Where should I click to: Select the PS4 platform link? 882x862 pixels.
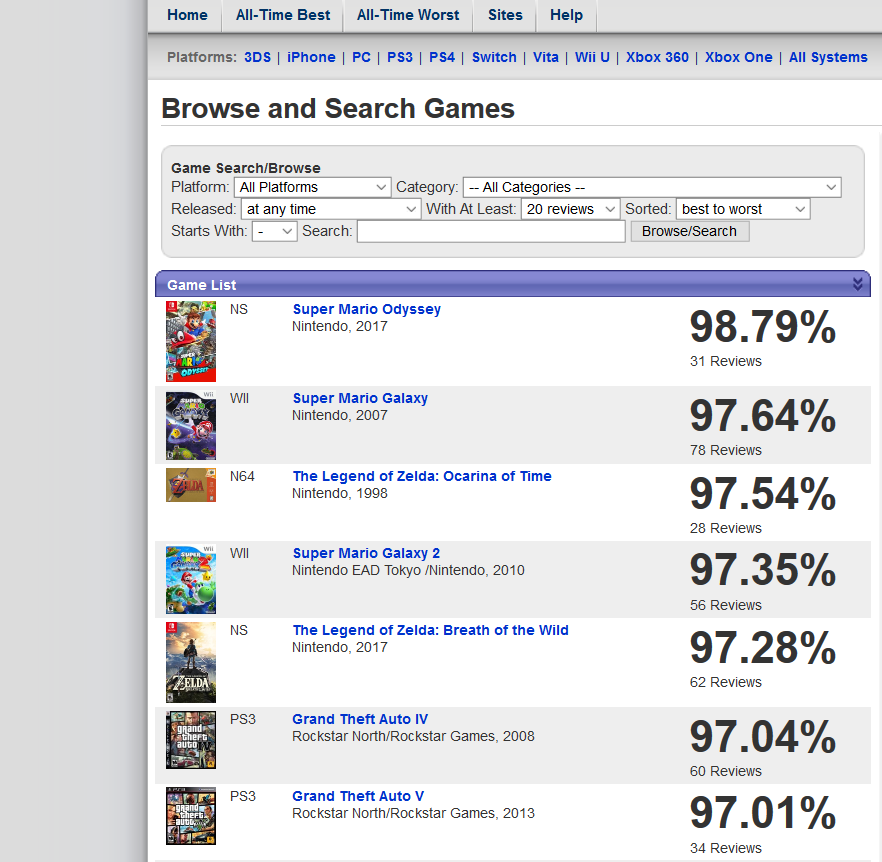click(x=442, y=57)
